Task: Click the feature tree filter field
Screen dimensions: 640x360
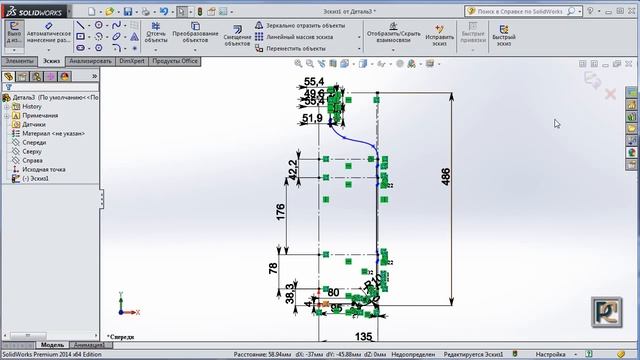Action: 50,87
